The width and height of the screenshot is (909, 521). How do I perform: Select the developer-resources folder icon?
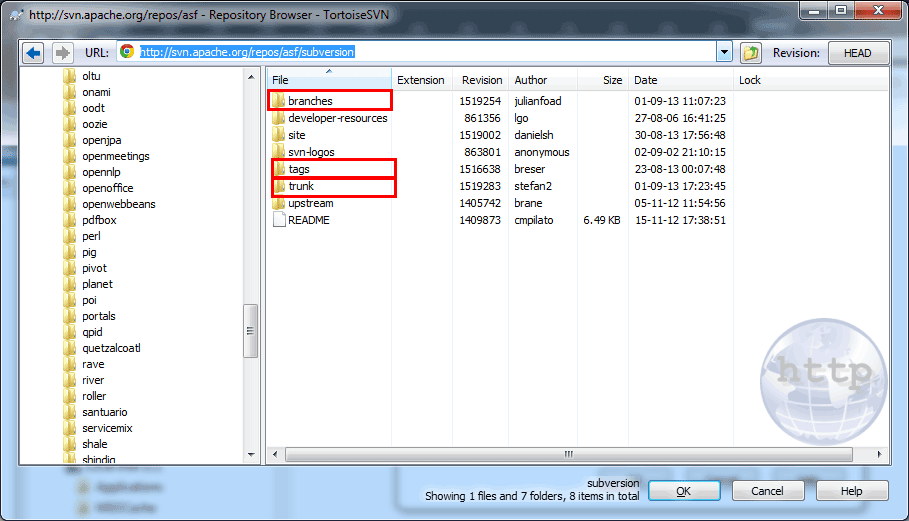[x=279, y=118]
